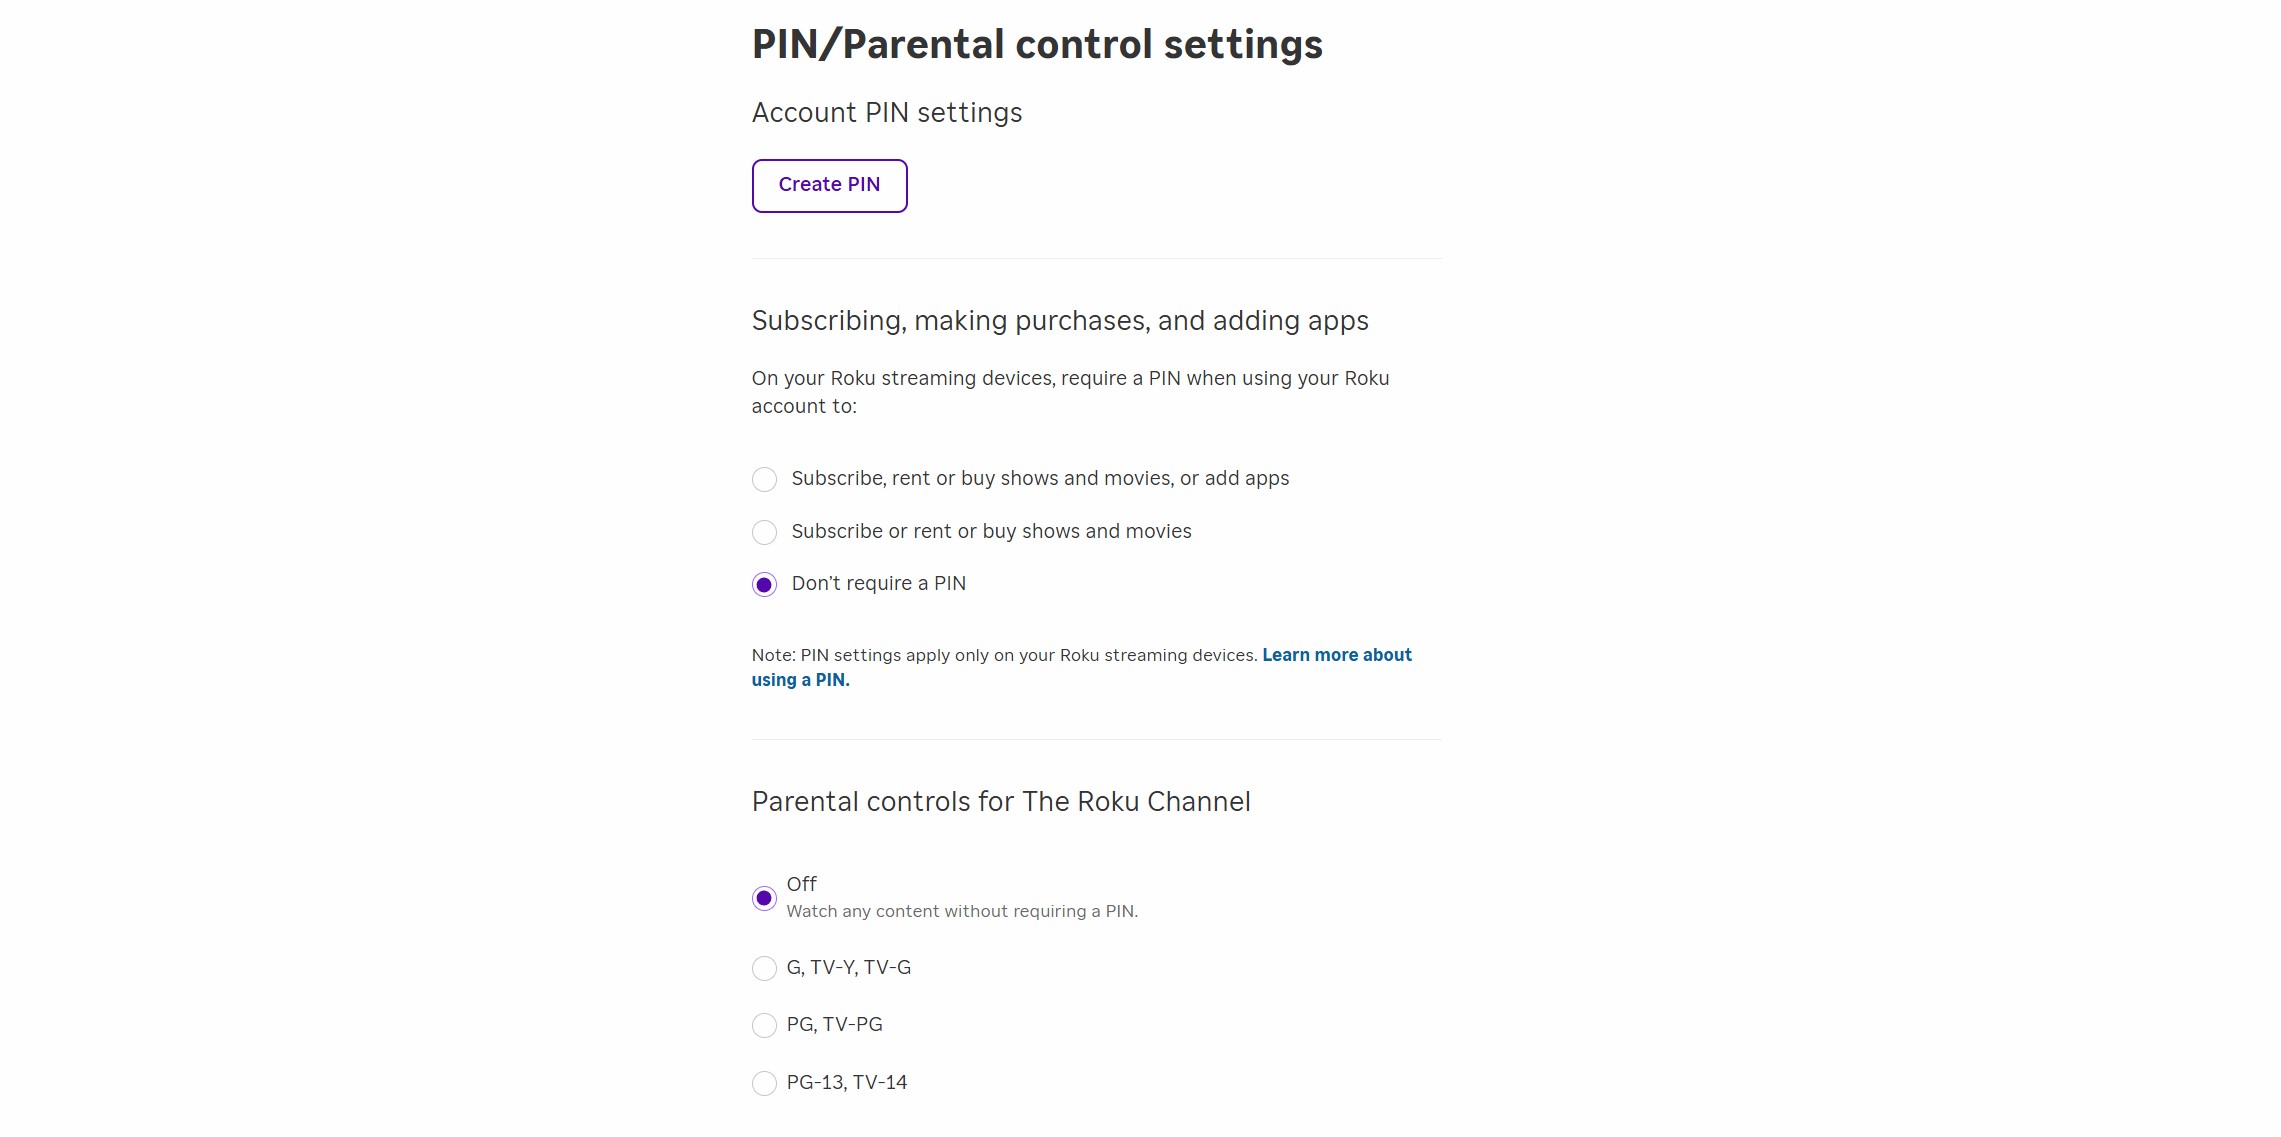This screenshot has width=2281, height=1137.
Task: Begin creating an account PIN
Action: (829, 185)
